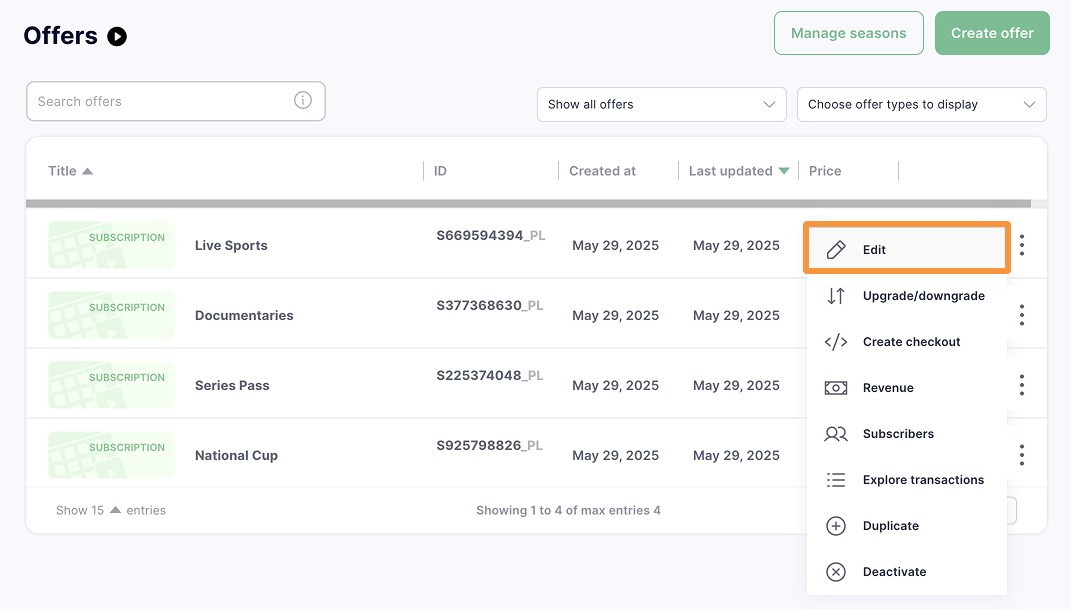Click the pencil icon beside Edit
The image size is (1071, 609).
(x=835, y=250)
